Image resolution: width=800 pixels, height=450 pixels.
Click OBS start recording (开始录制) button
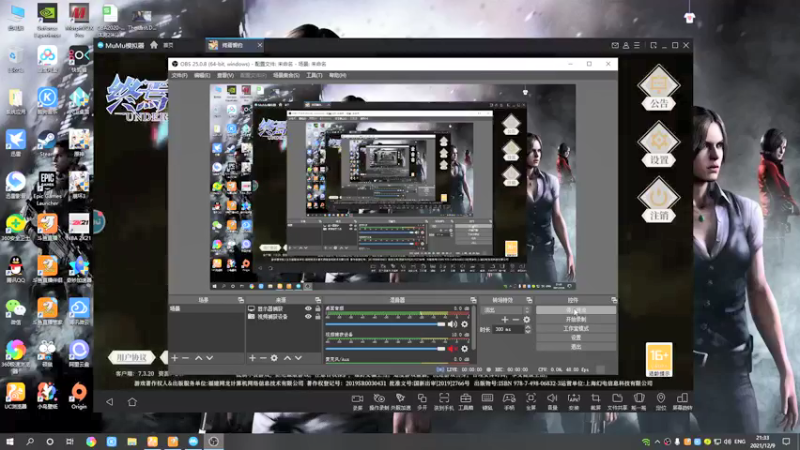coord(576,319)
